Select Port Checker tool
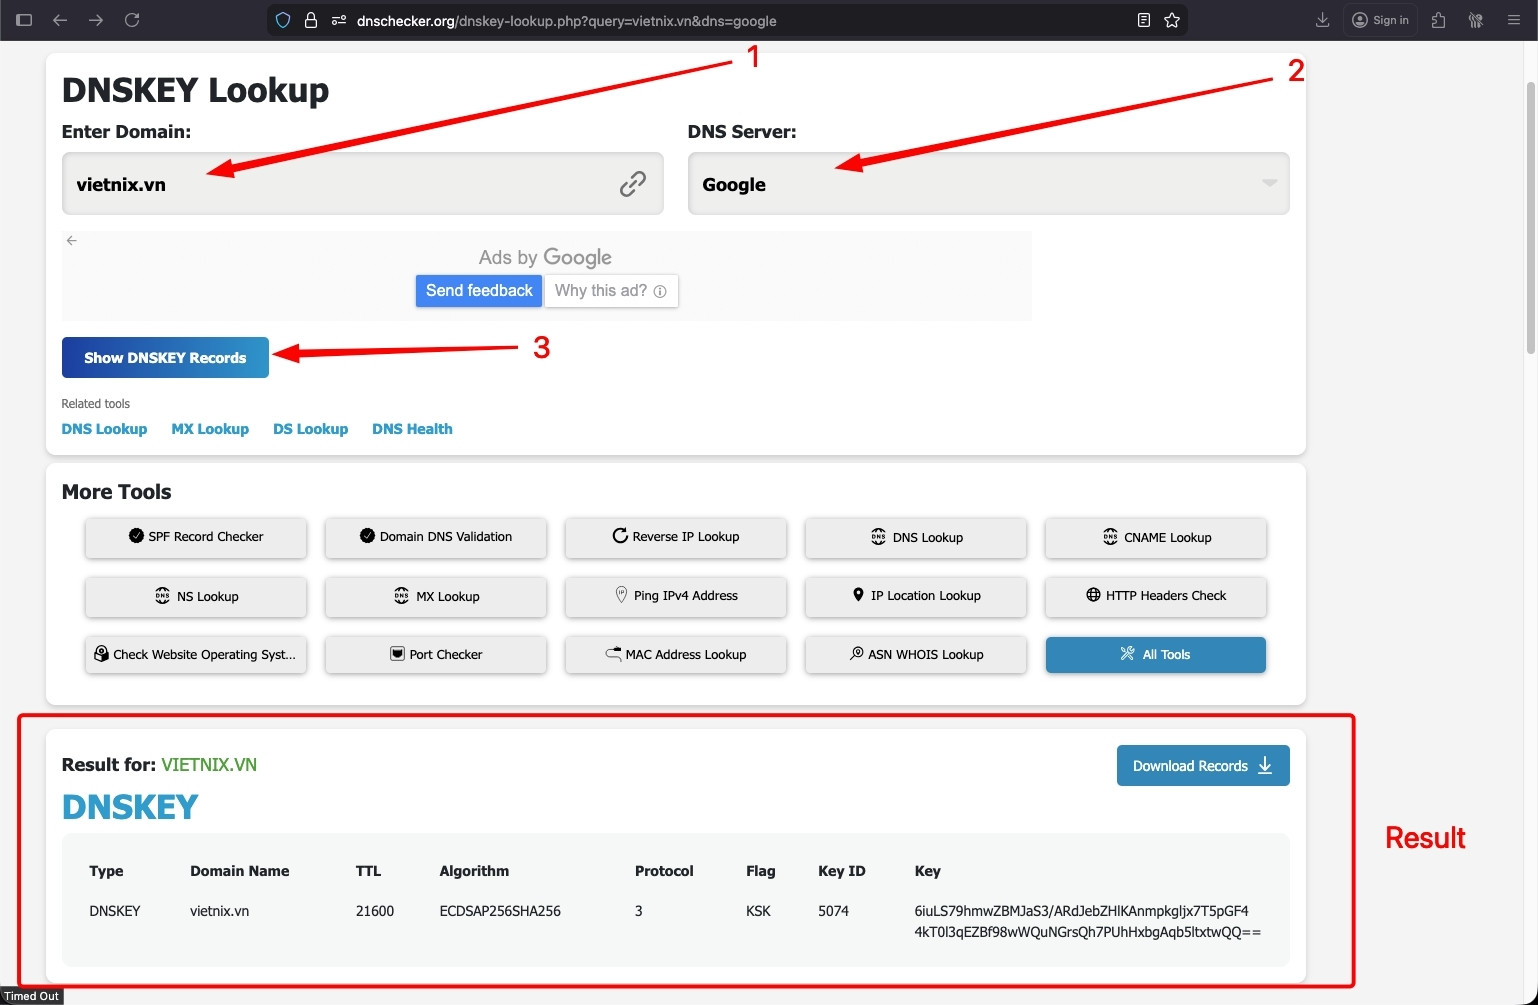1538x1005 pixels. click(436, 655)
